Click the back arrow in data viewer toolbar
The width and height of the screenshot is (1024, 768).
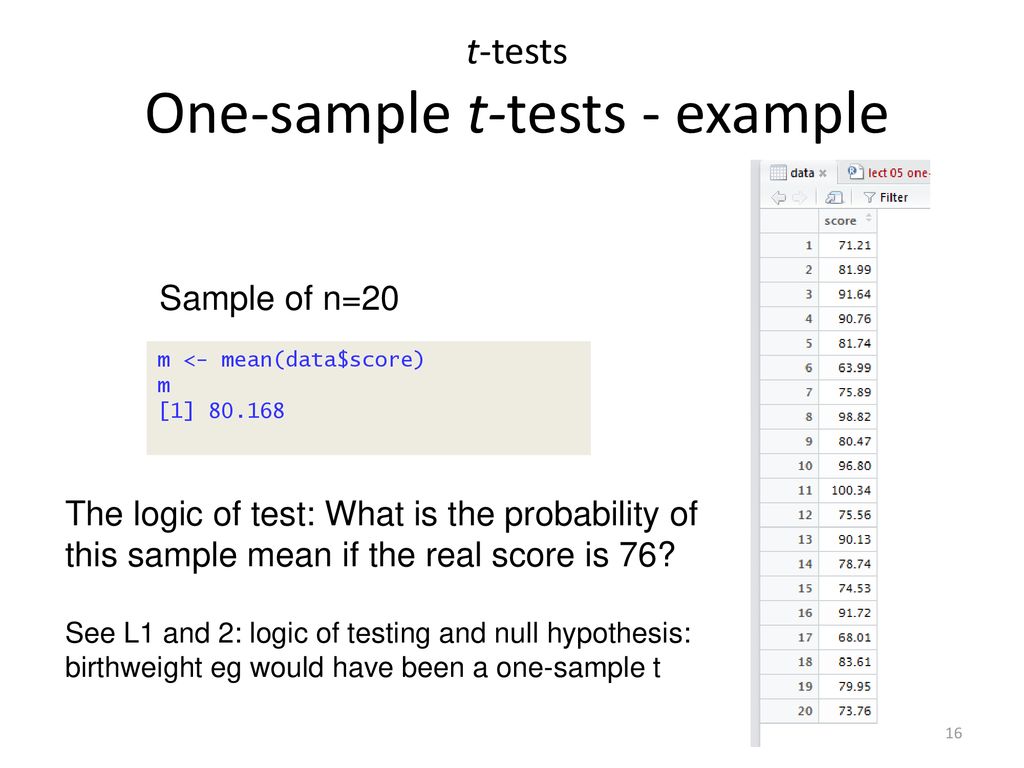(778, 197)
